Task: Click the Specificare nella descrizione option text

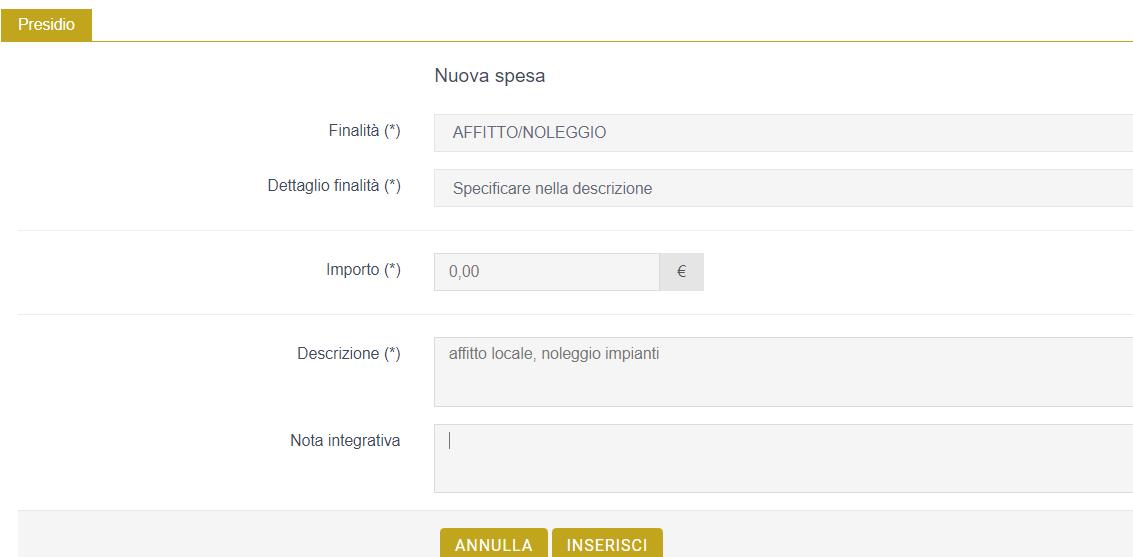Action: pyautogui.click(x=553, y=189)
